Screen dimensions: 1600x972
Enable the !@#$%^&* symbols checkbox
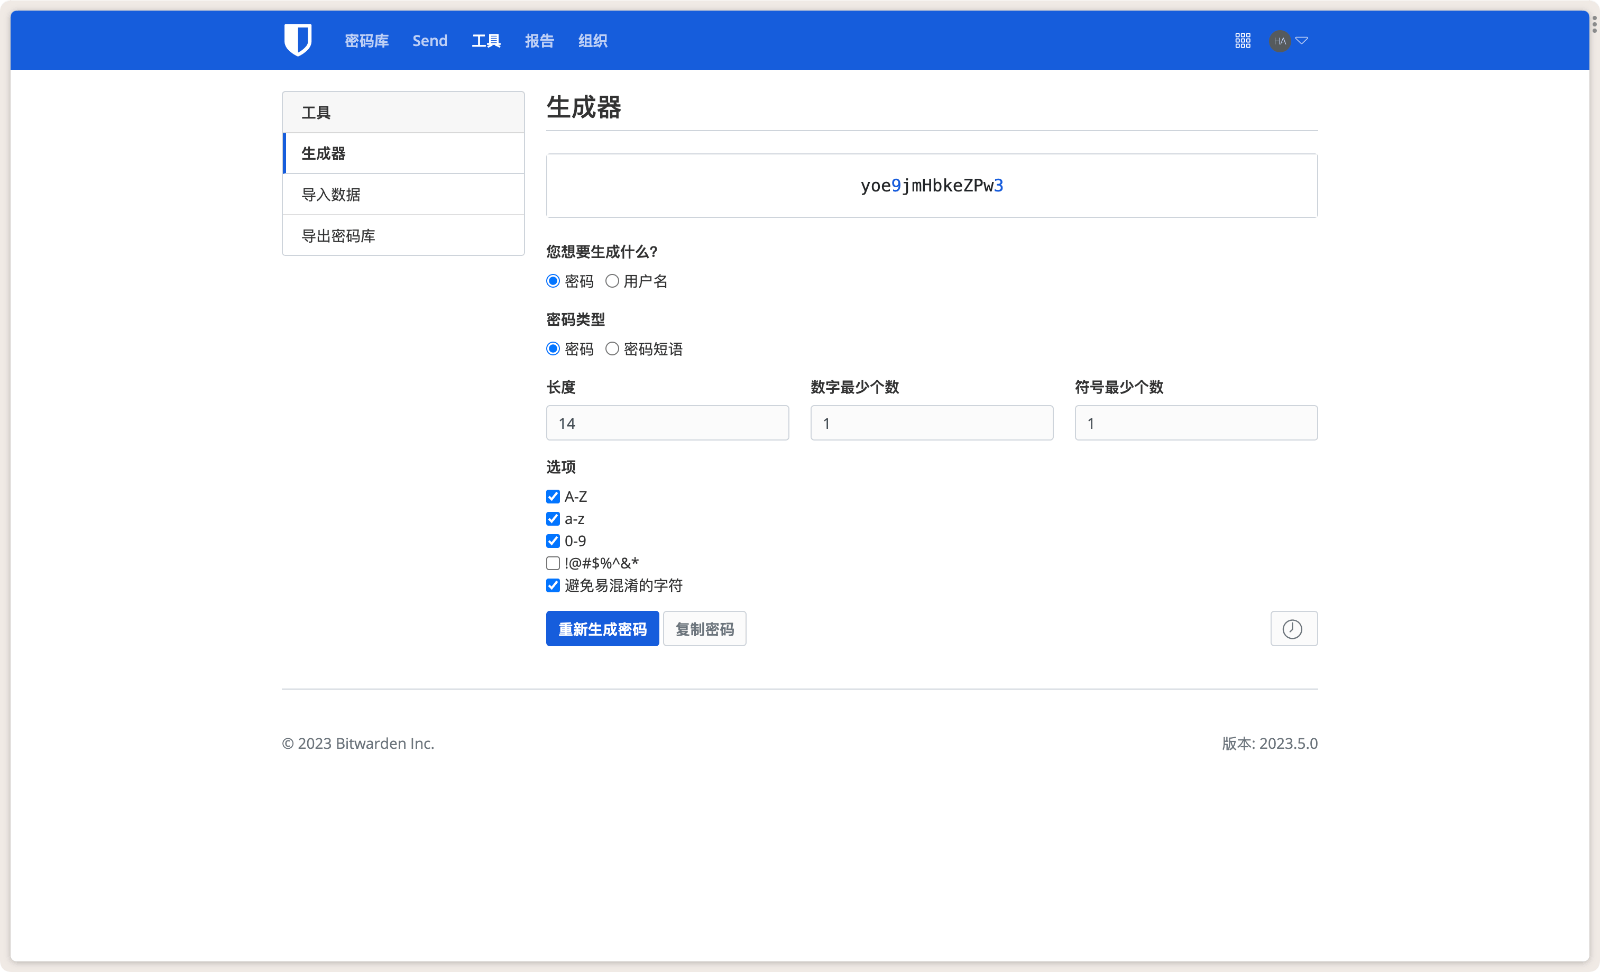click(x=553, y=563)
